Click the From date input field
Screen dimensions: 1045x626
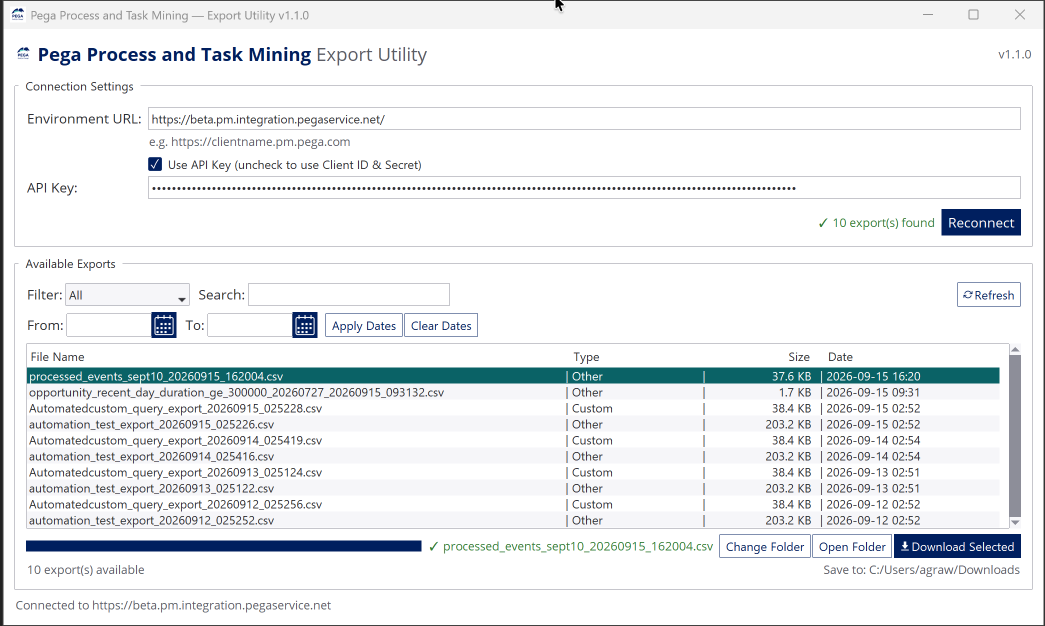(109, 325)
